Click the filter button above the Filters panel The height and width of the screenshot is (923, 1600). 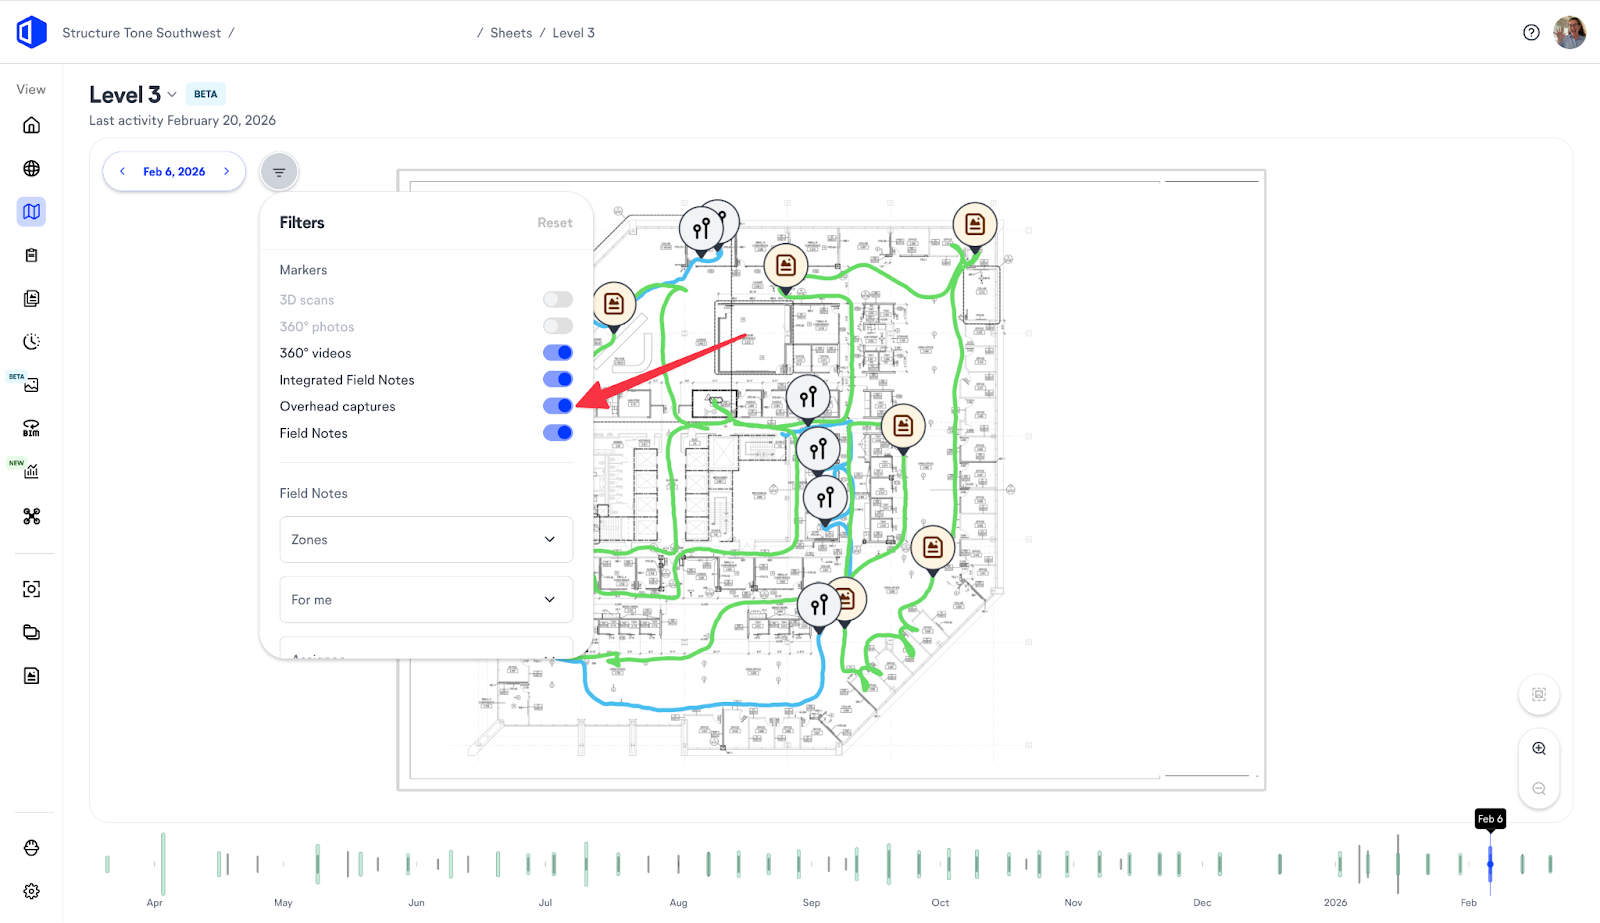(279, 172)
